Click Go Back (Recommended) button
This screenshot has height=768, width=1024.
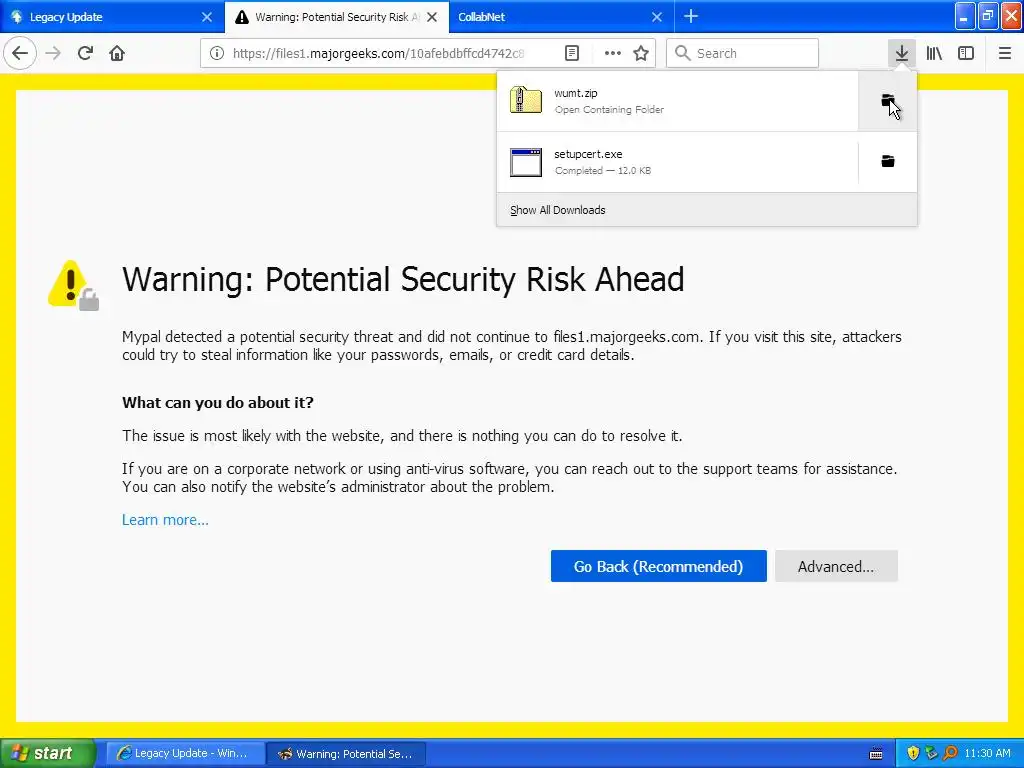click(658, 566)
